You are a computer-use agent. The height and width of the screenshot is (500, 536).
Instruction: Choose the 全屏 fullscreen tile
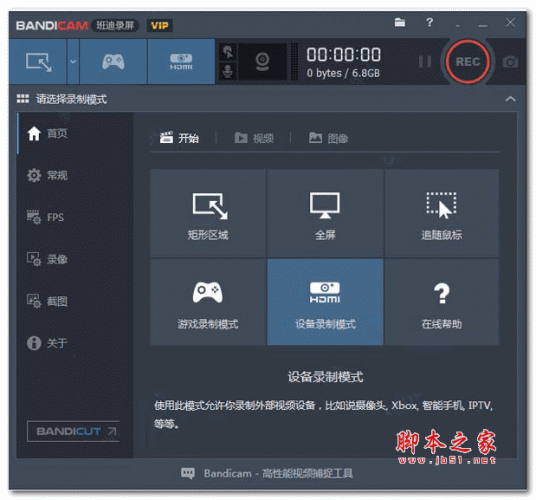tap(325, 213)
